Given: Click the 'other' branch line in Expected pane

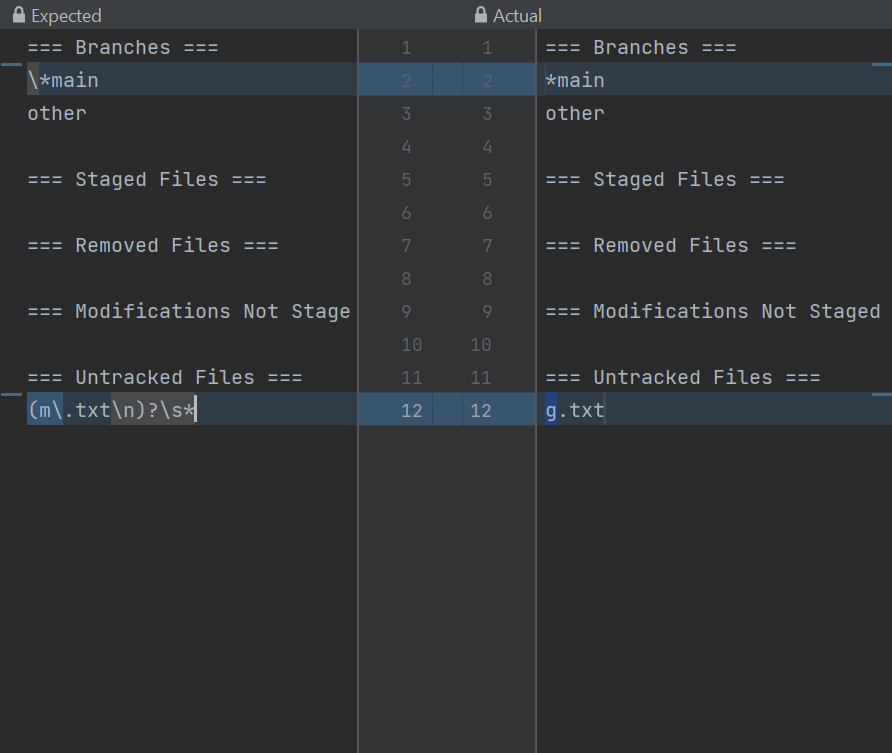Looking at the screenshot, I should [x=57, y=113].
